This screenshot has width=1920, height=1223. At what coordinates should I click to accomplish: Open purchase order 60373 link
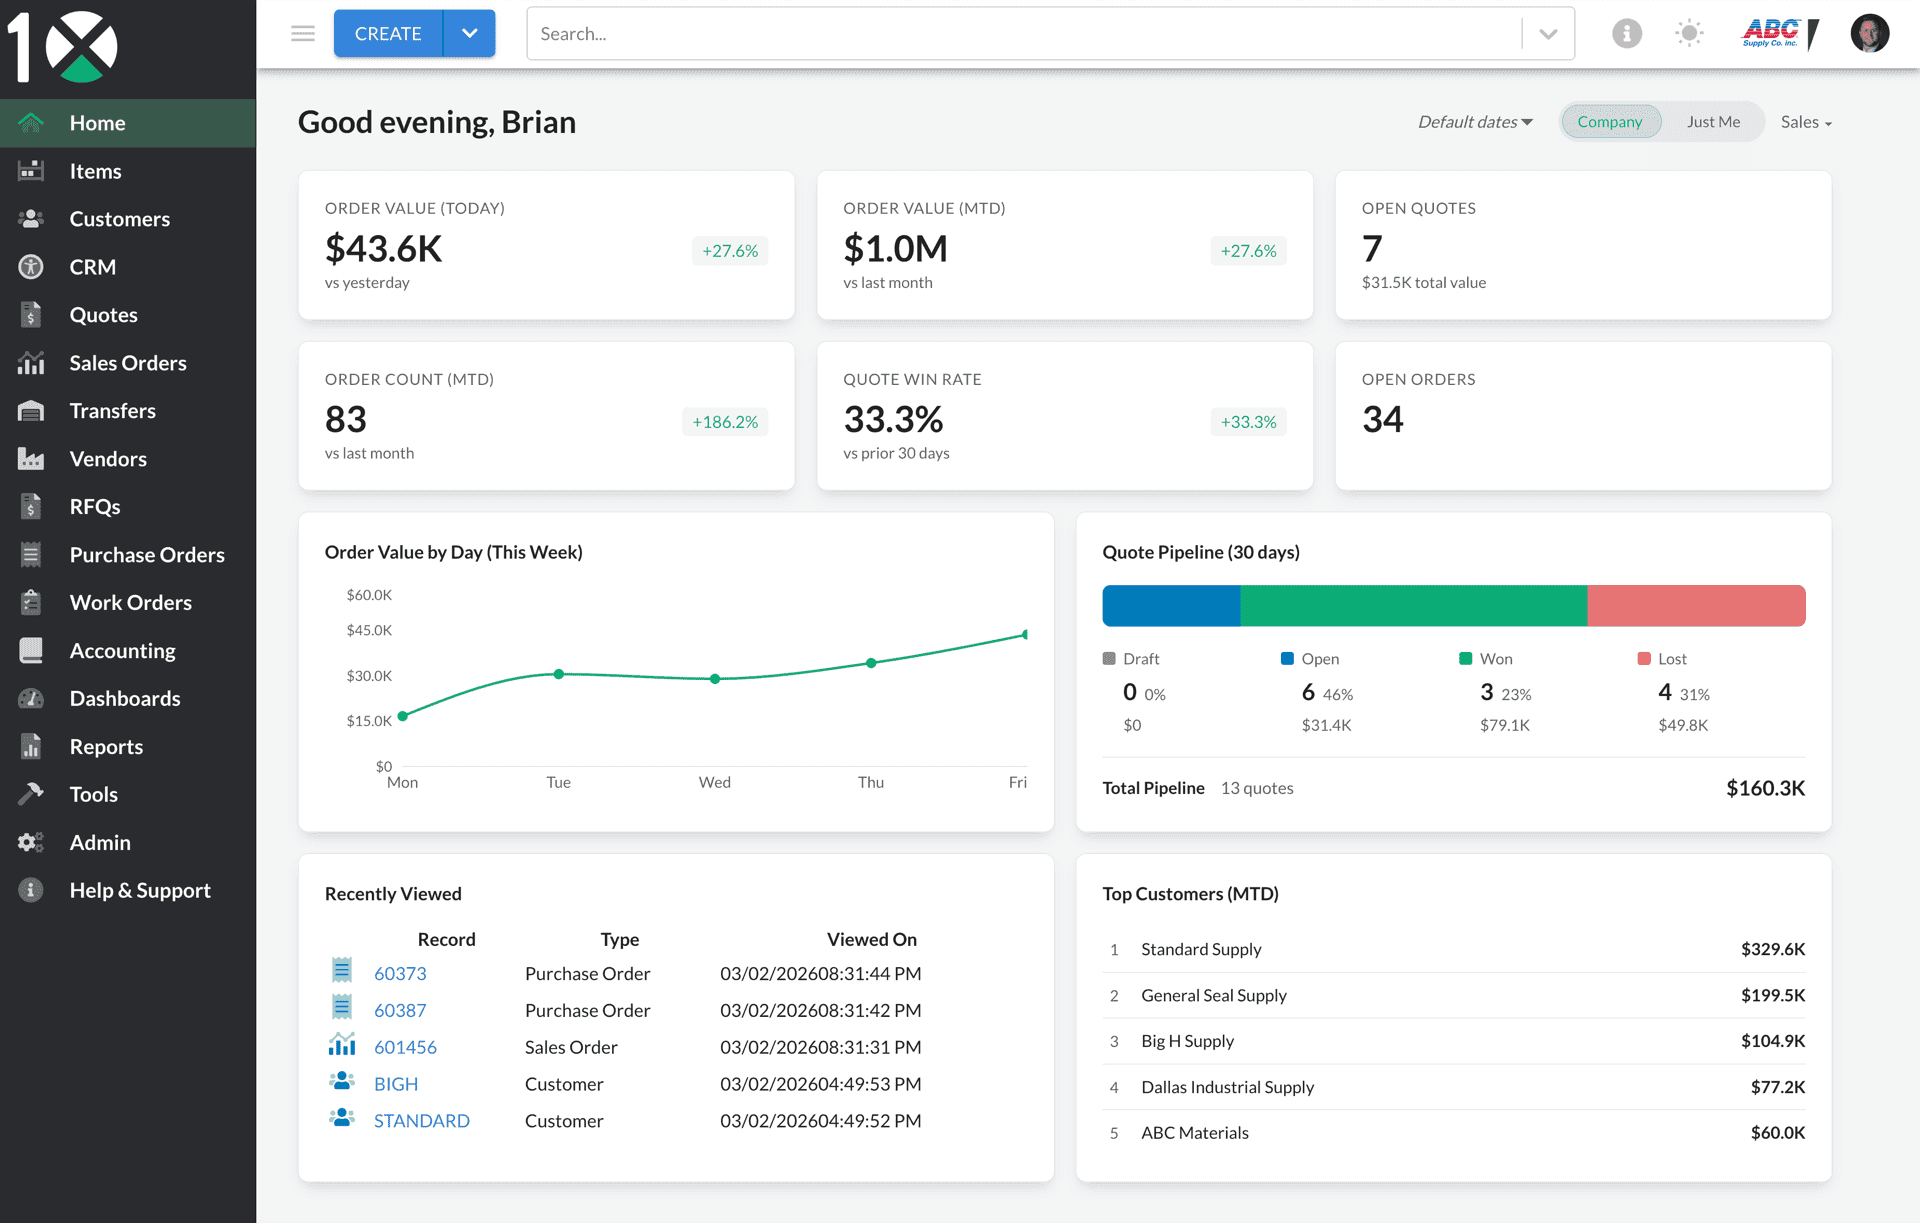point(400,973)
